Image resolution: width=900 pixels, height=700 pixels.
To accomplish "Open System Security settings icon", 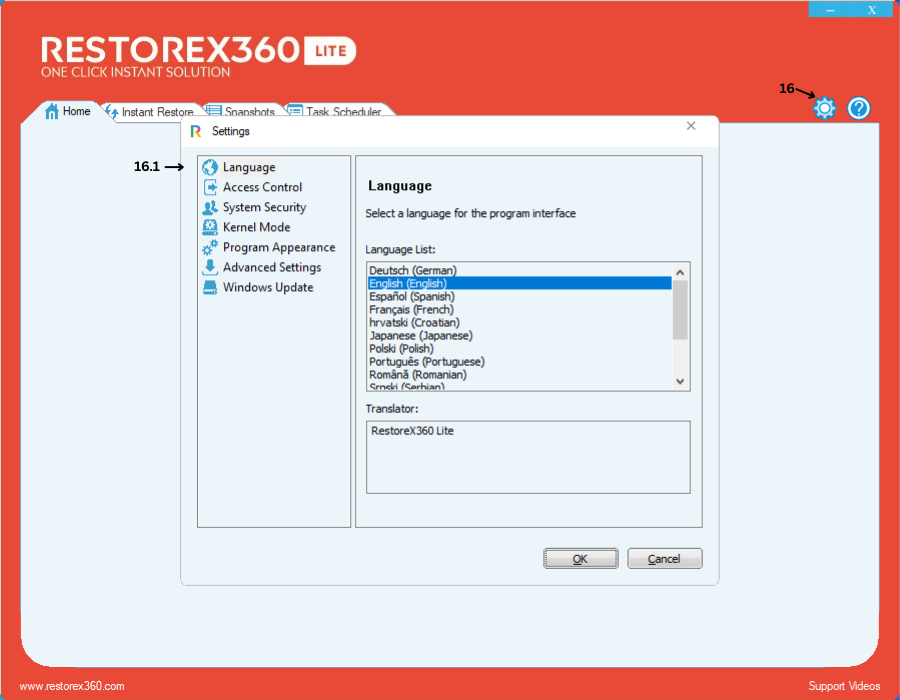I will [210, 208].
